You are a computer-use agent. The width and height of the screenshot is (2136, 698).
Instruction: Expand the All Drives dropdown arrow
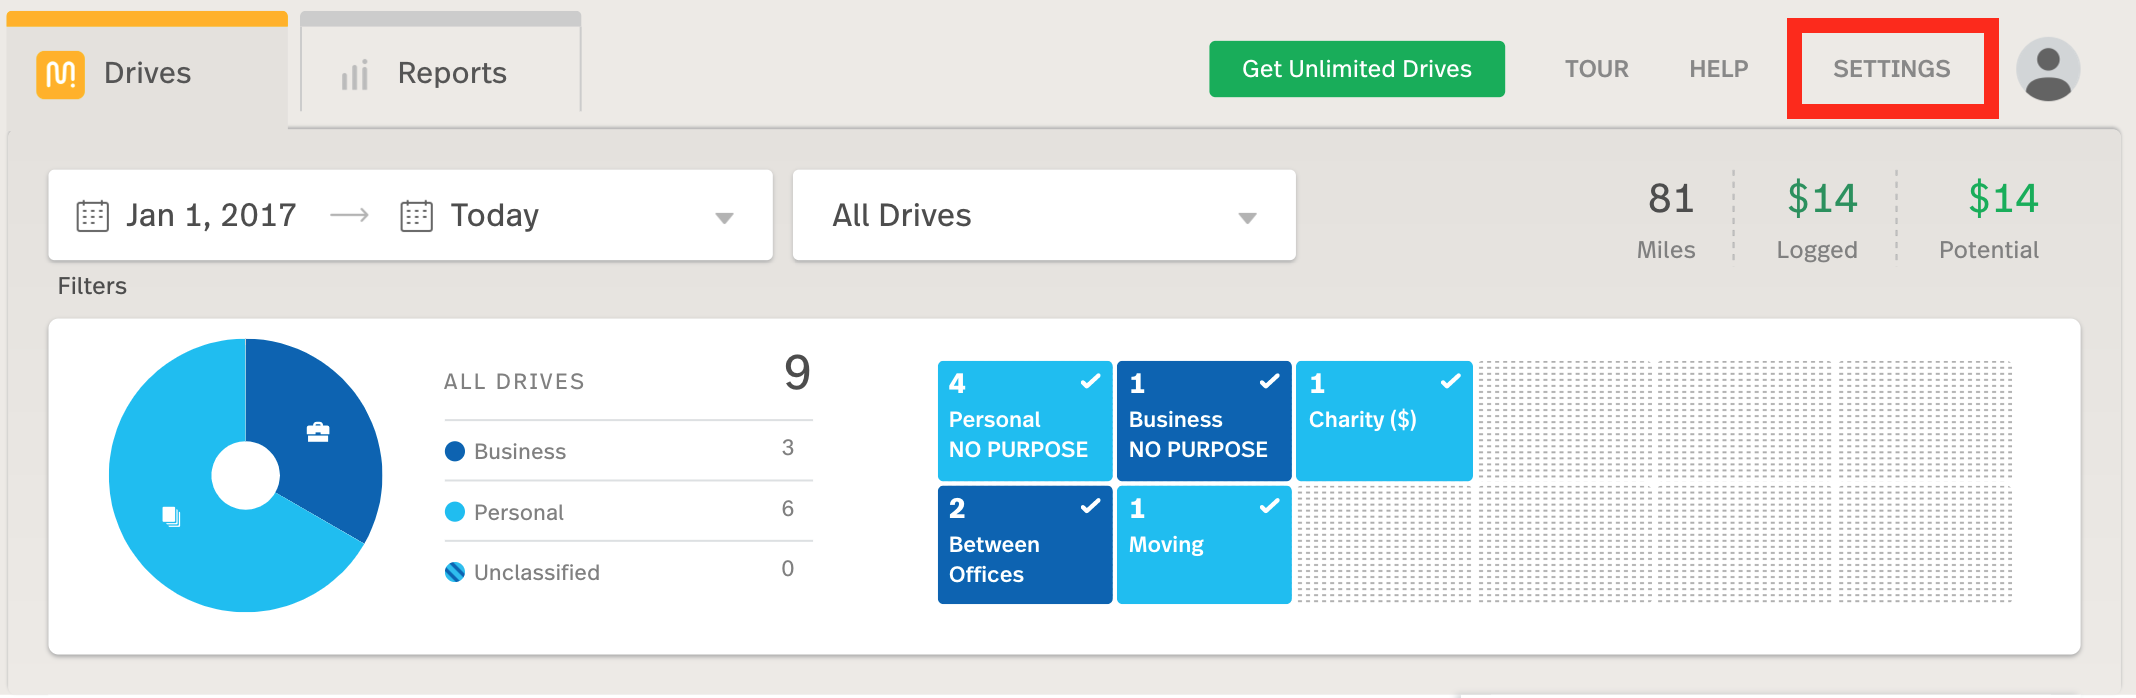click(x=1247, y=218)
